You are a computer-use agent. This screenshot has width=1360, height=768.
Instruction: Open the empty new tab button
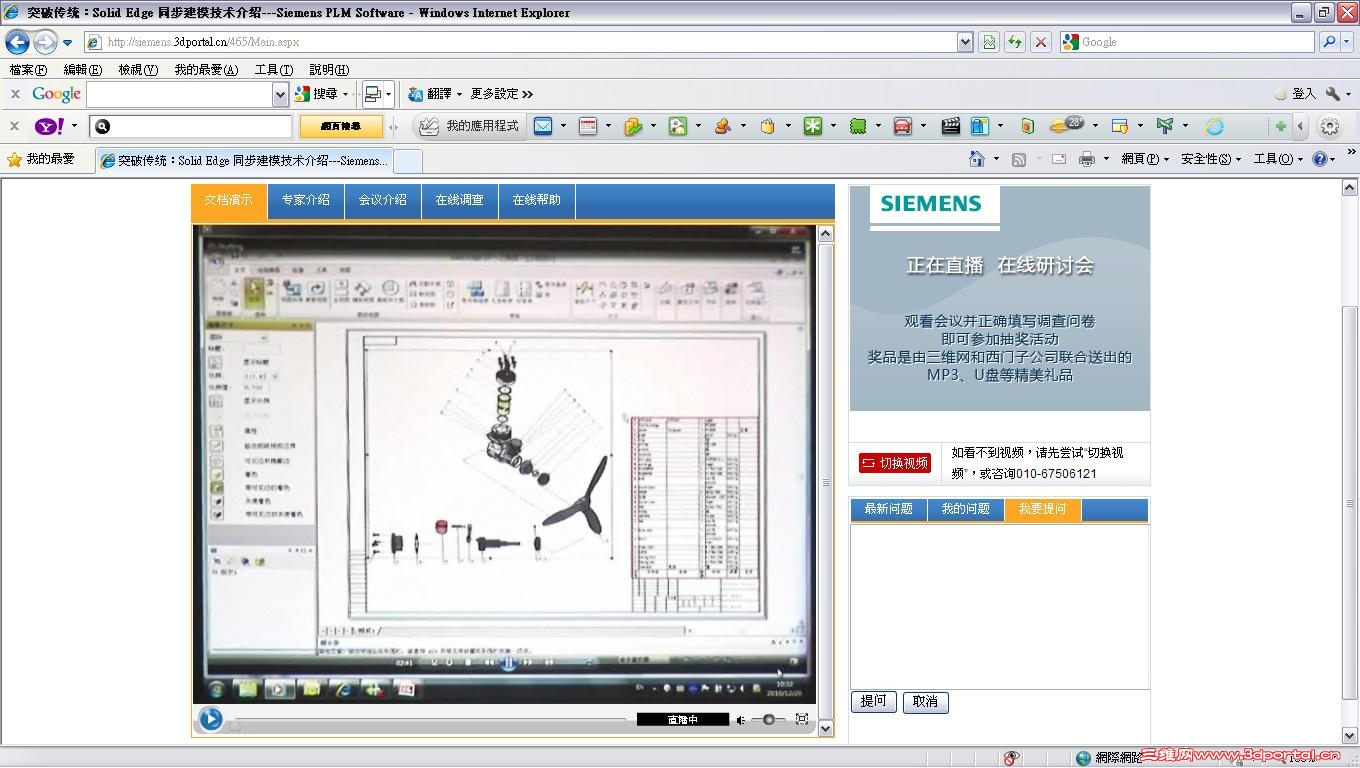tap(408, 160)
